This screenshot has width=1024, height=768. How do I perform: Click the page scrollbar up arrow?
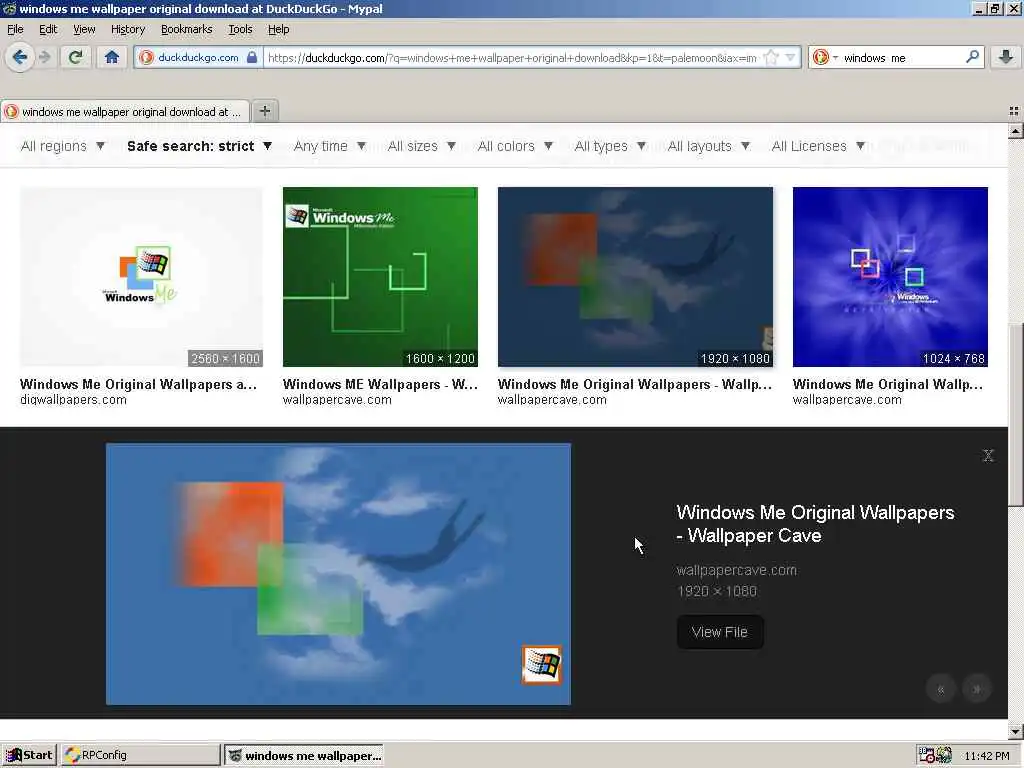pos(1016,131)
